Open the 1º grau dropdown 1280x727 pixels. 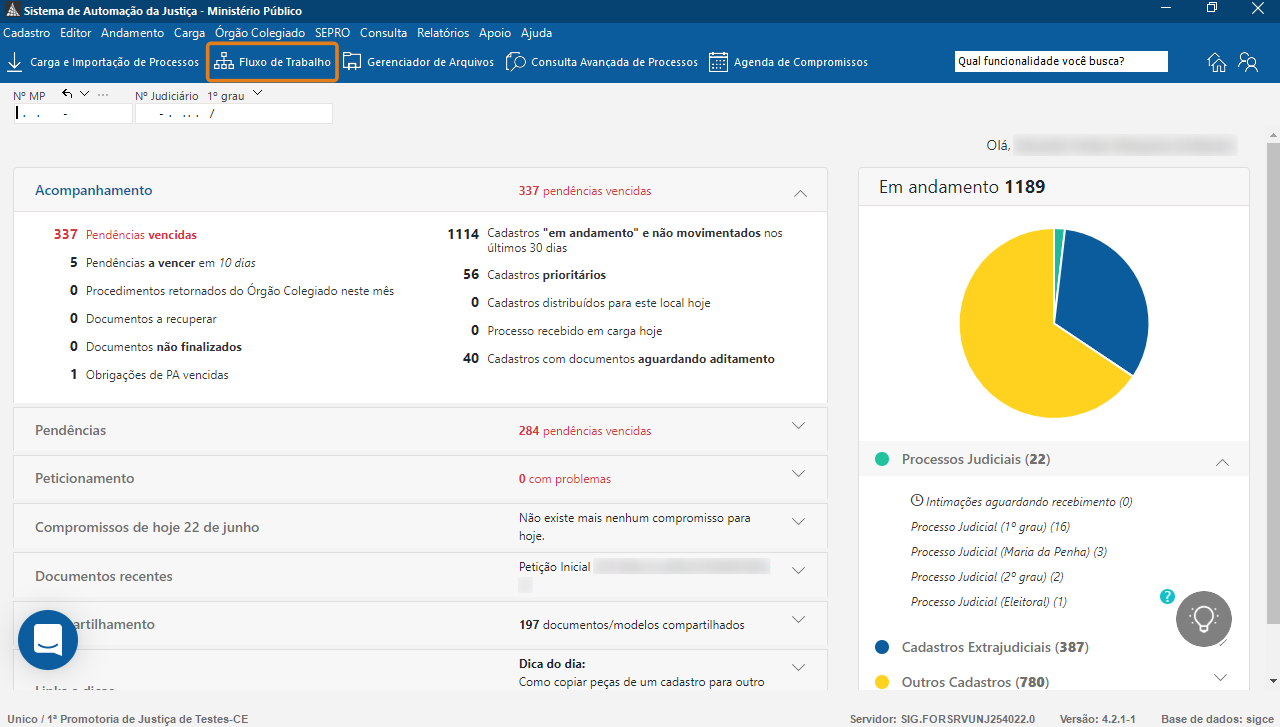pyautogui.click(x=257, y=94)
